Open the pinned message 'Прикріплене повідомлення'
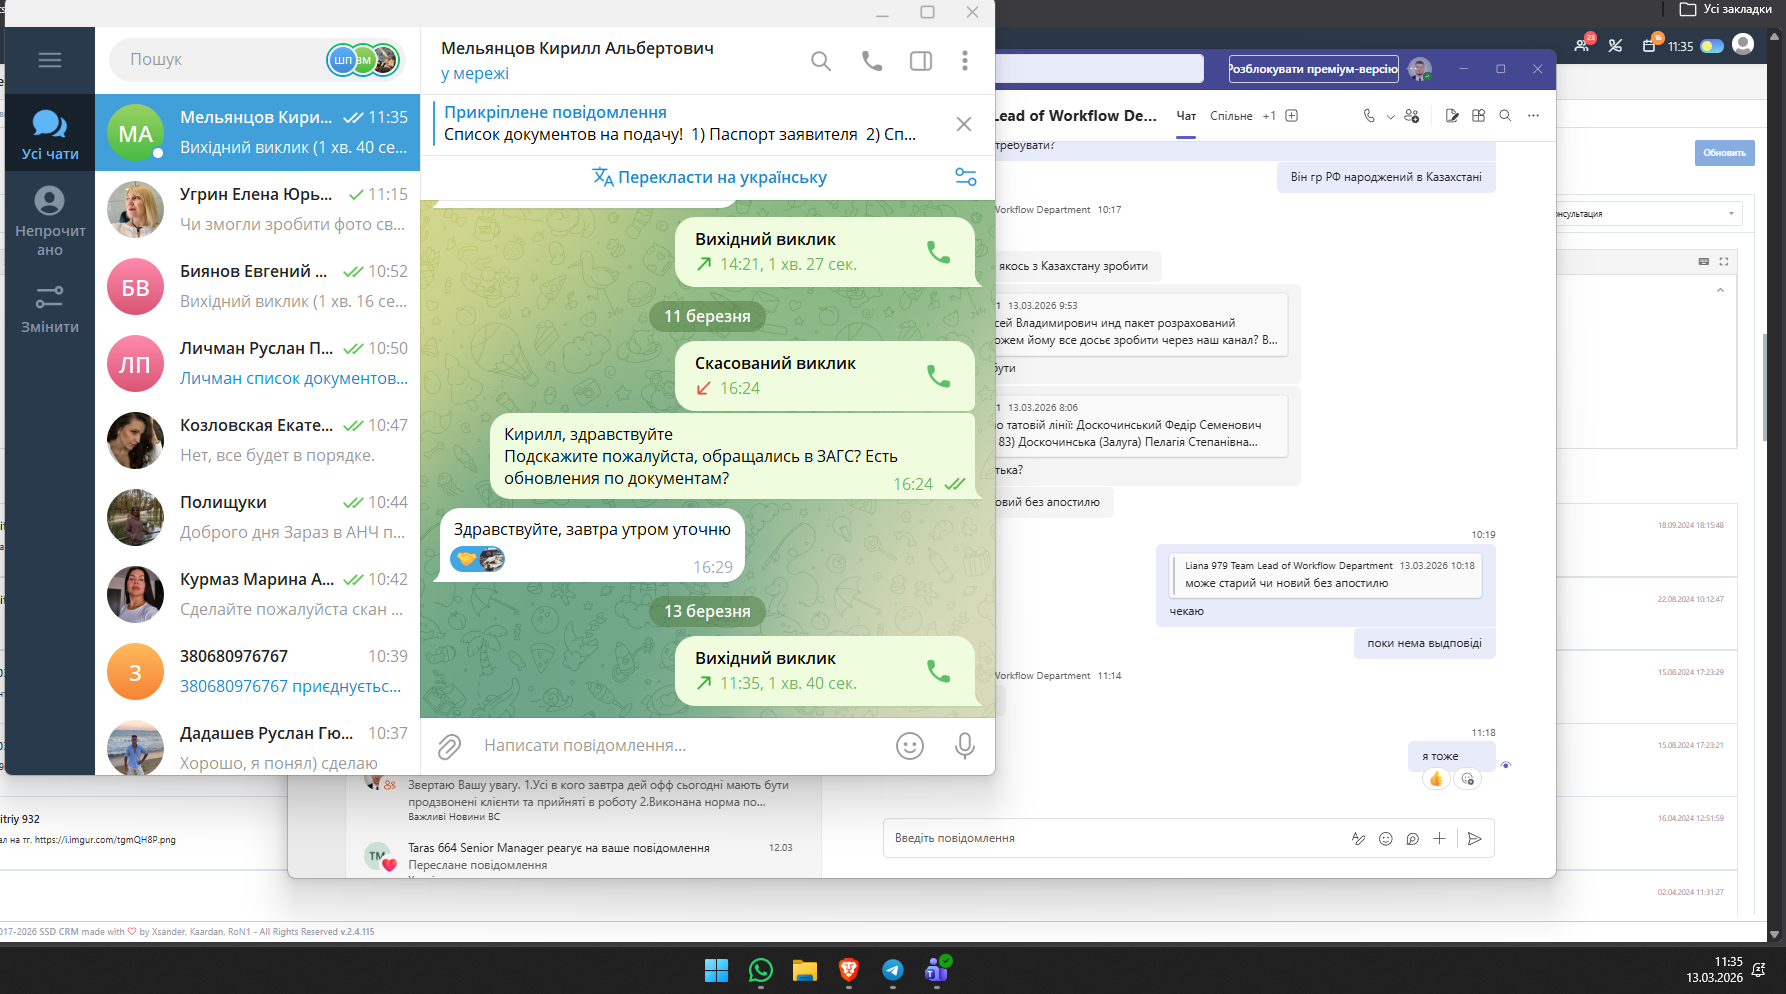 coord(680,124)
